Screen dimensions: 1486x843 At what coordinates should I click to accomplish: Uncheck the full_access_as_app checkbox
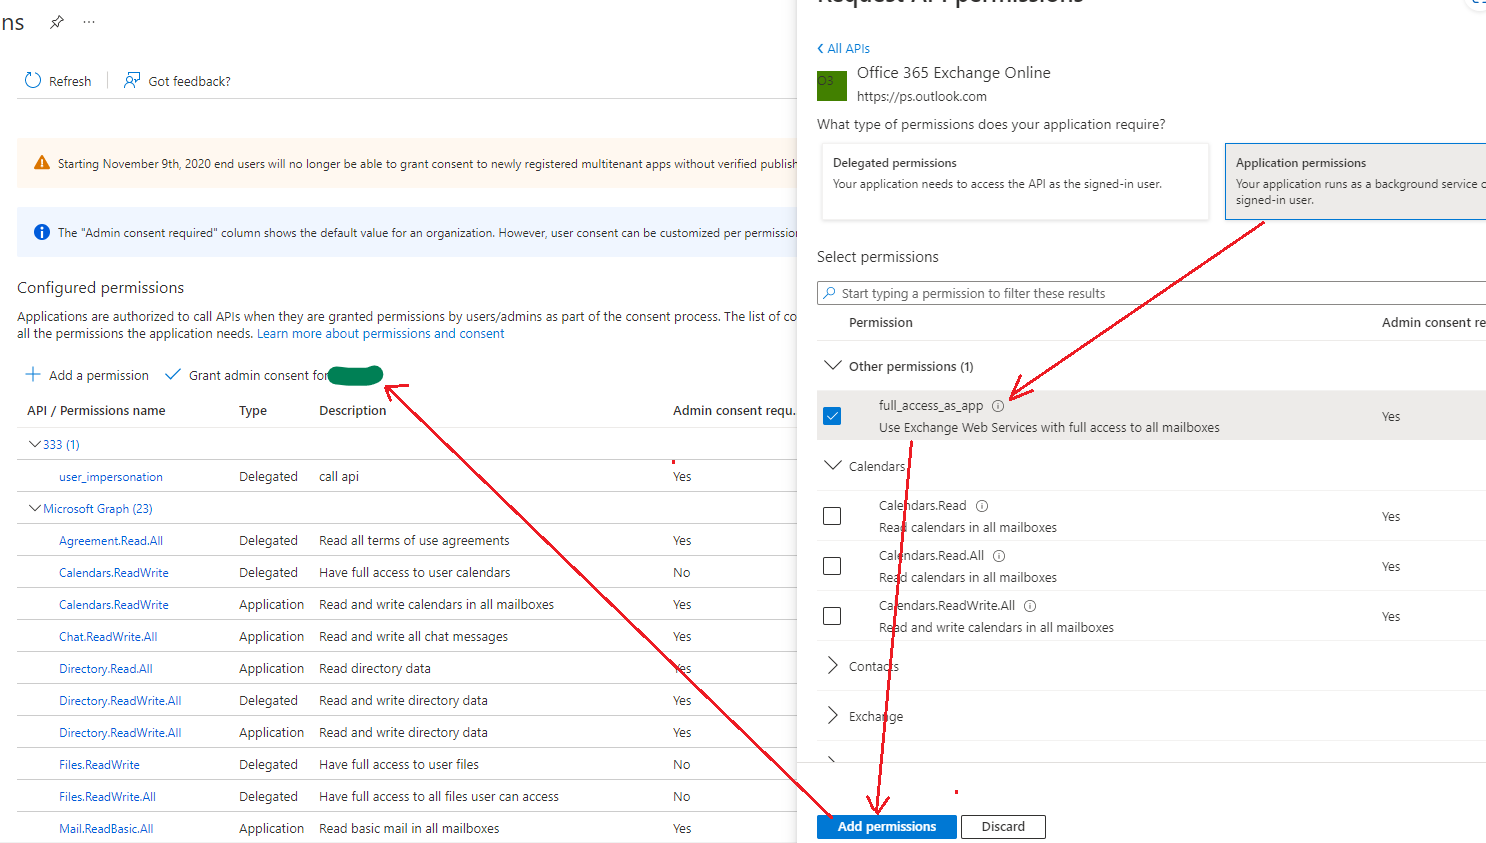tap(832, 416)
